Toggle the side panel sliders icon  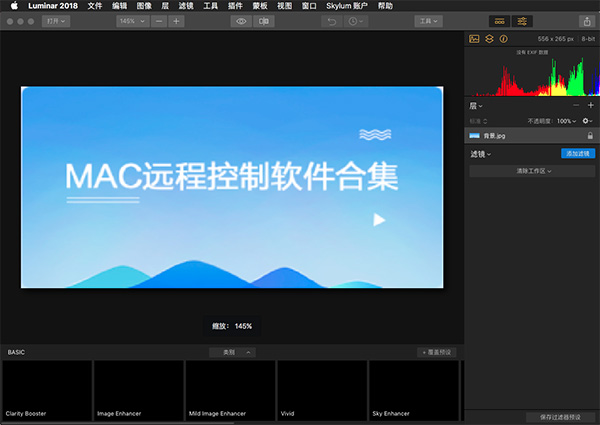[x=521, y=21]
